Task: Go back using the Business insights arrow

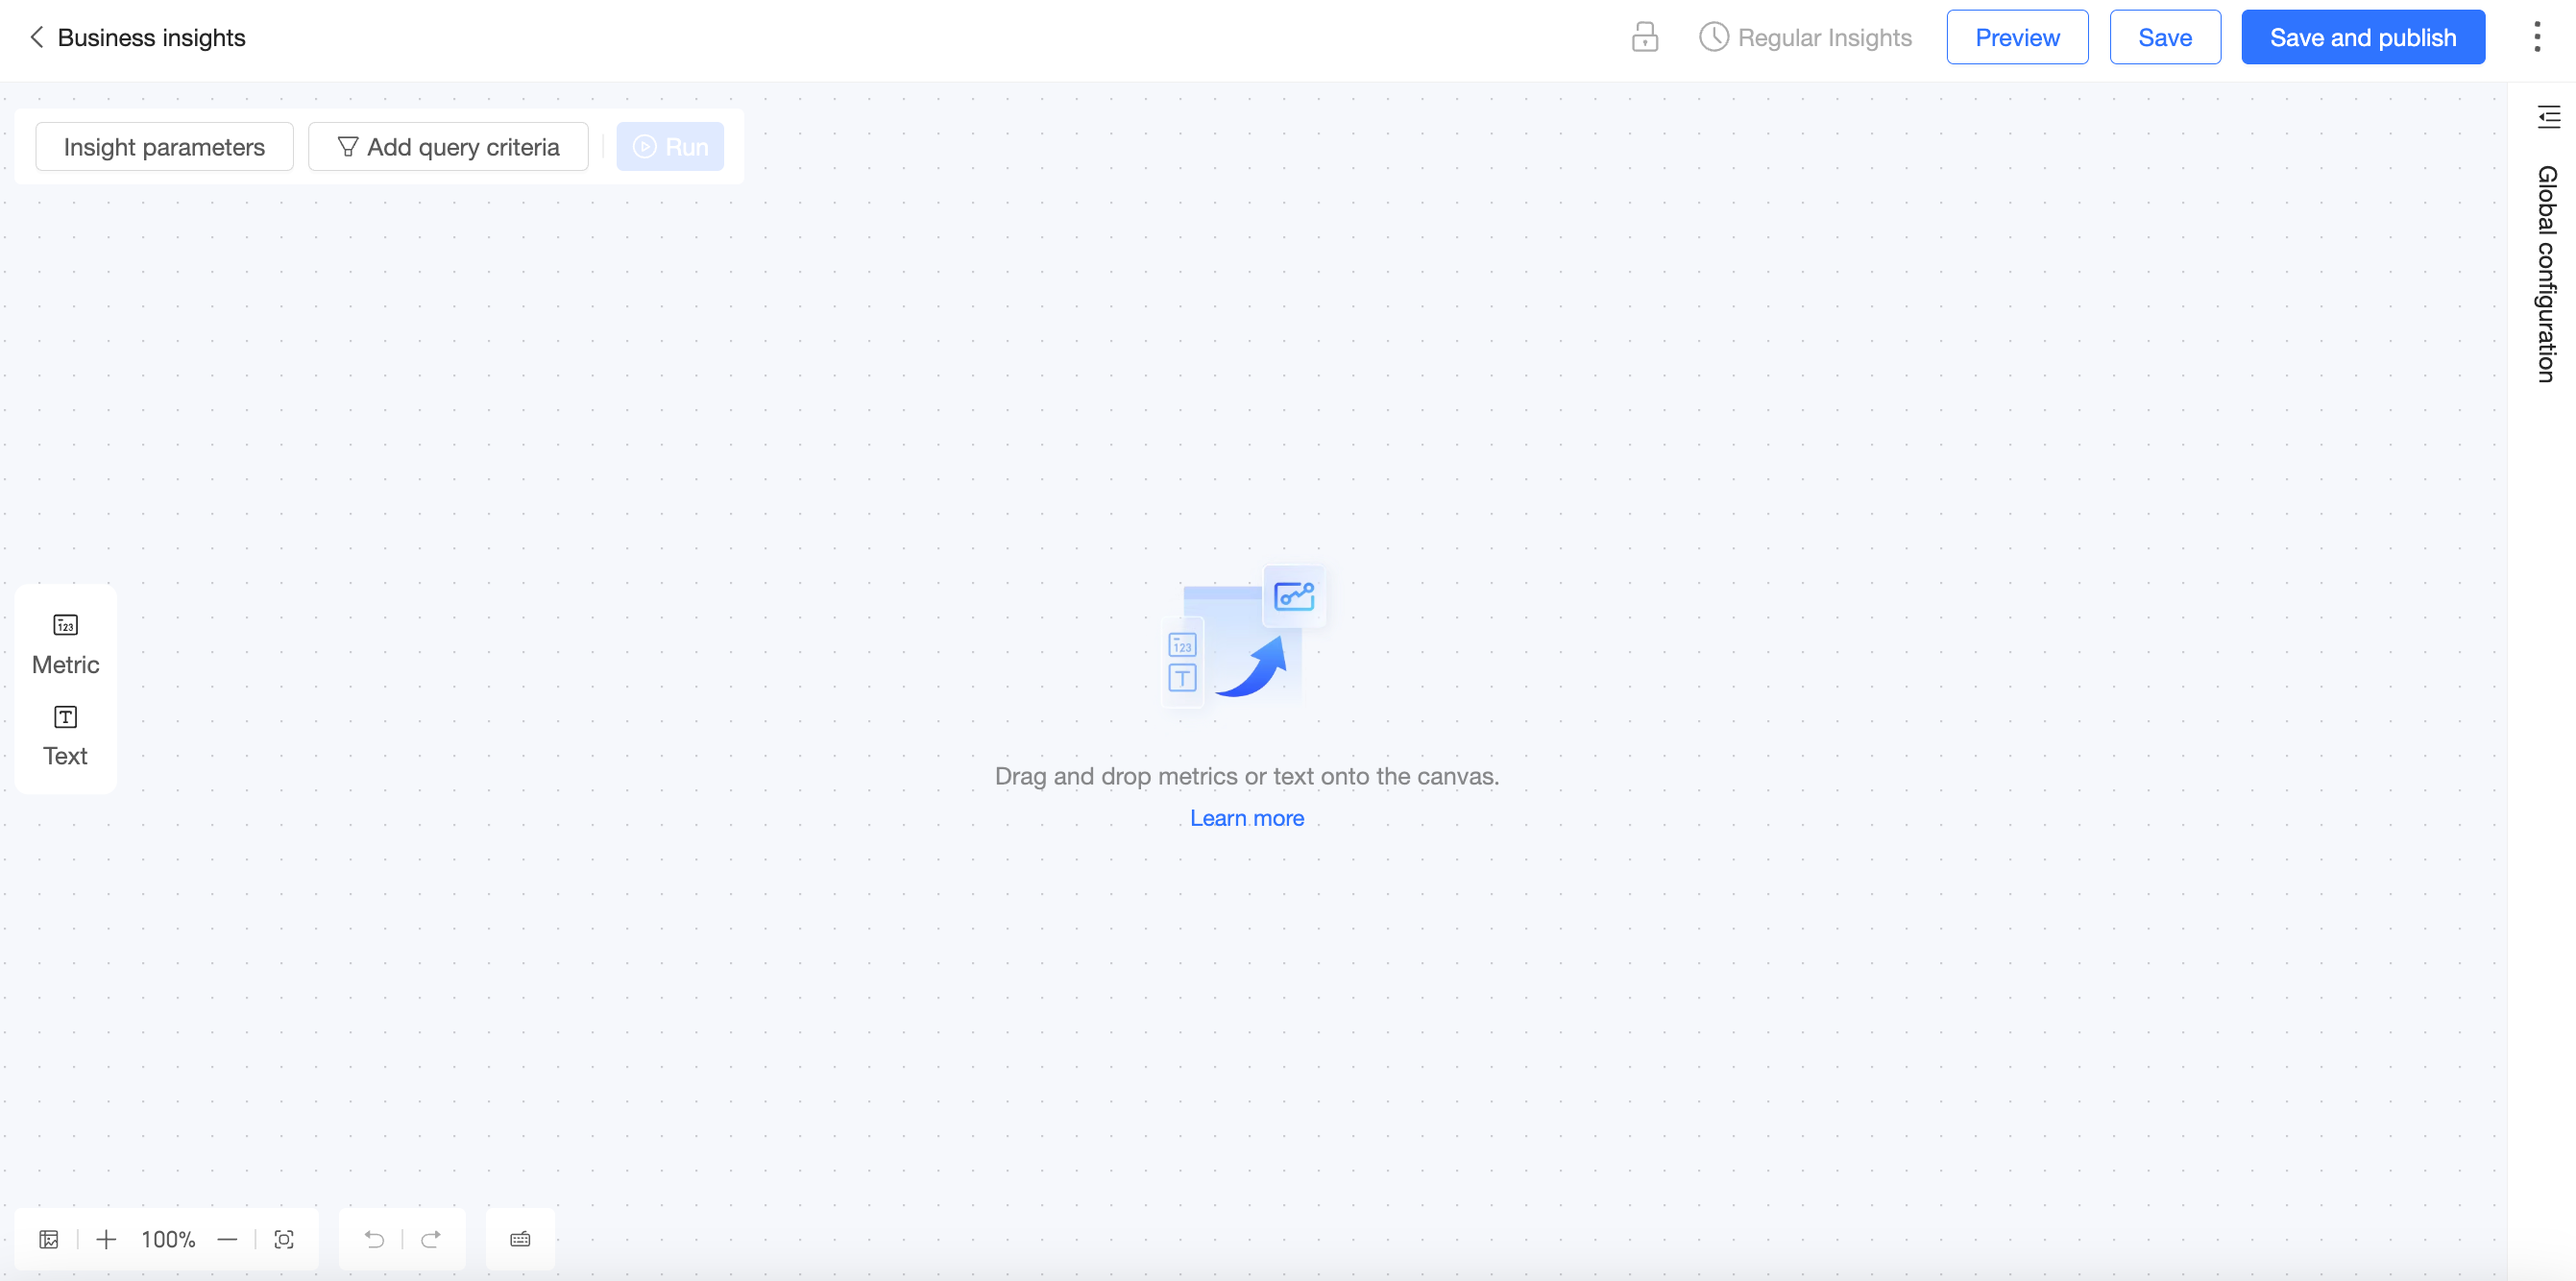Action: [37, 37]
